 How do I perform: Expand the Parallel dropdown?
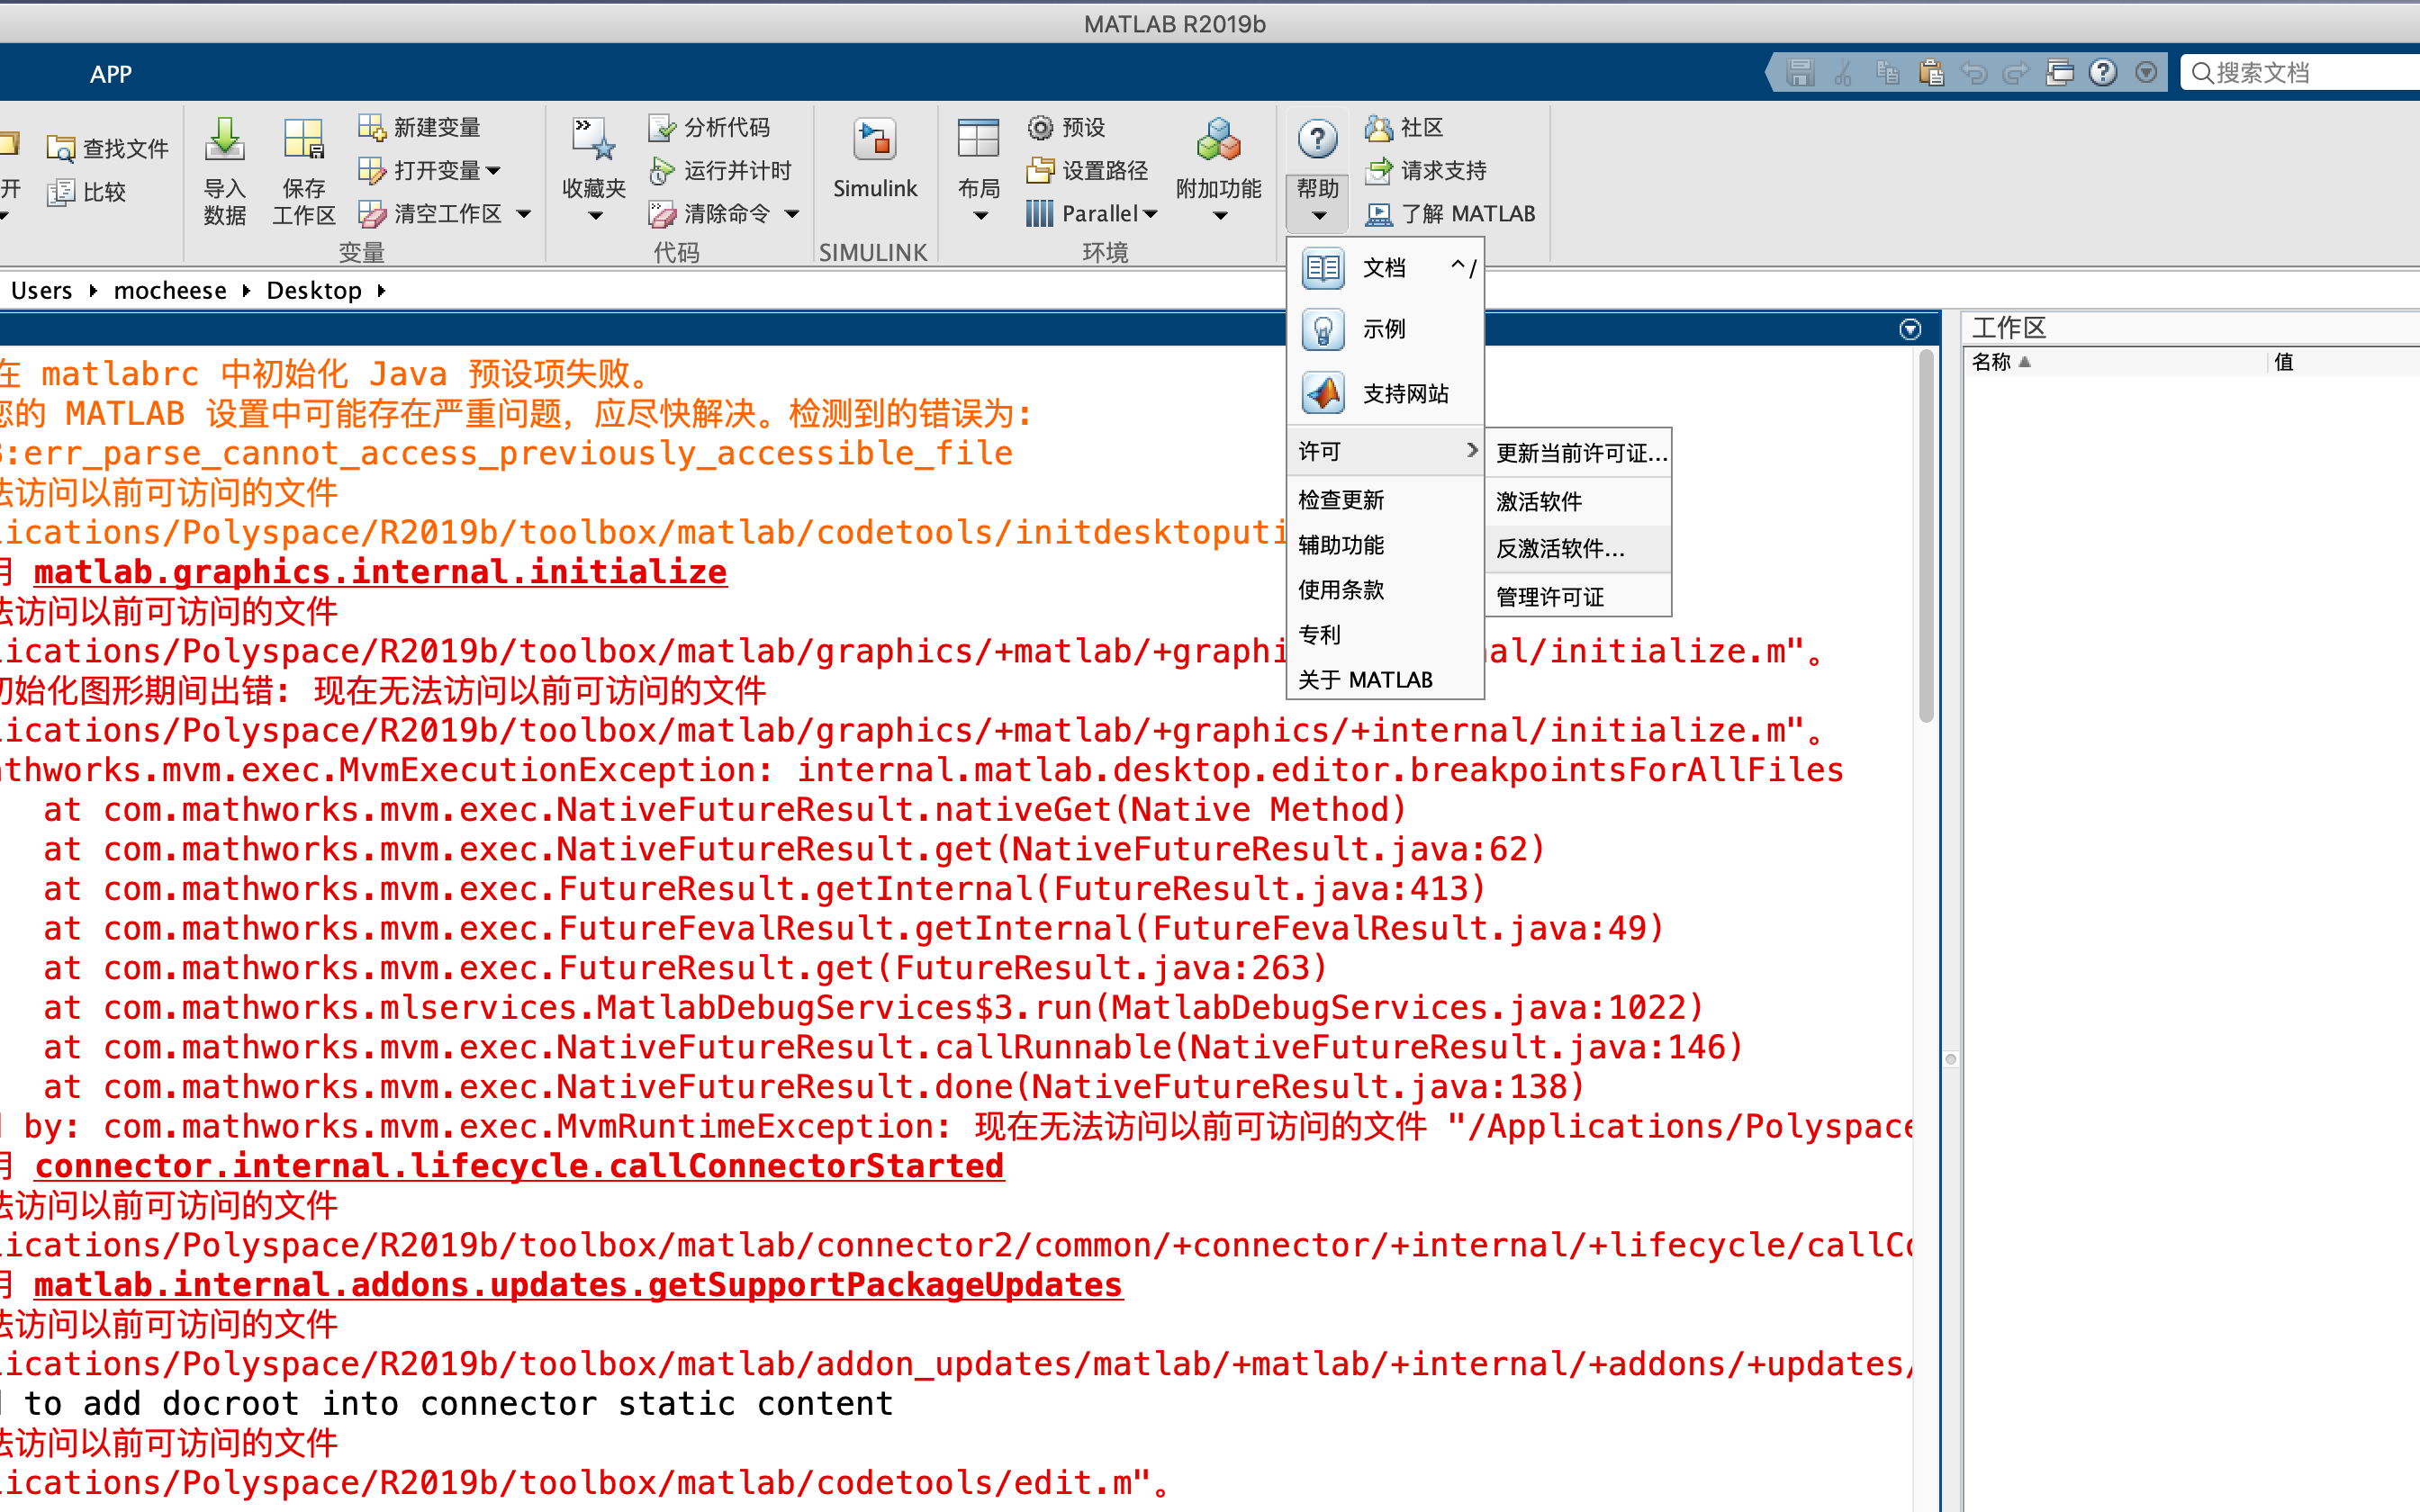click(1150, 214)
